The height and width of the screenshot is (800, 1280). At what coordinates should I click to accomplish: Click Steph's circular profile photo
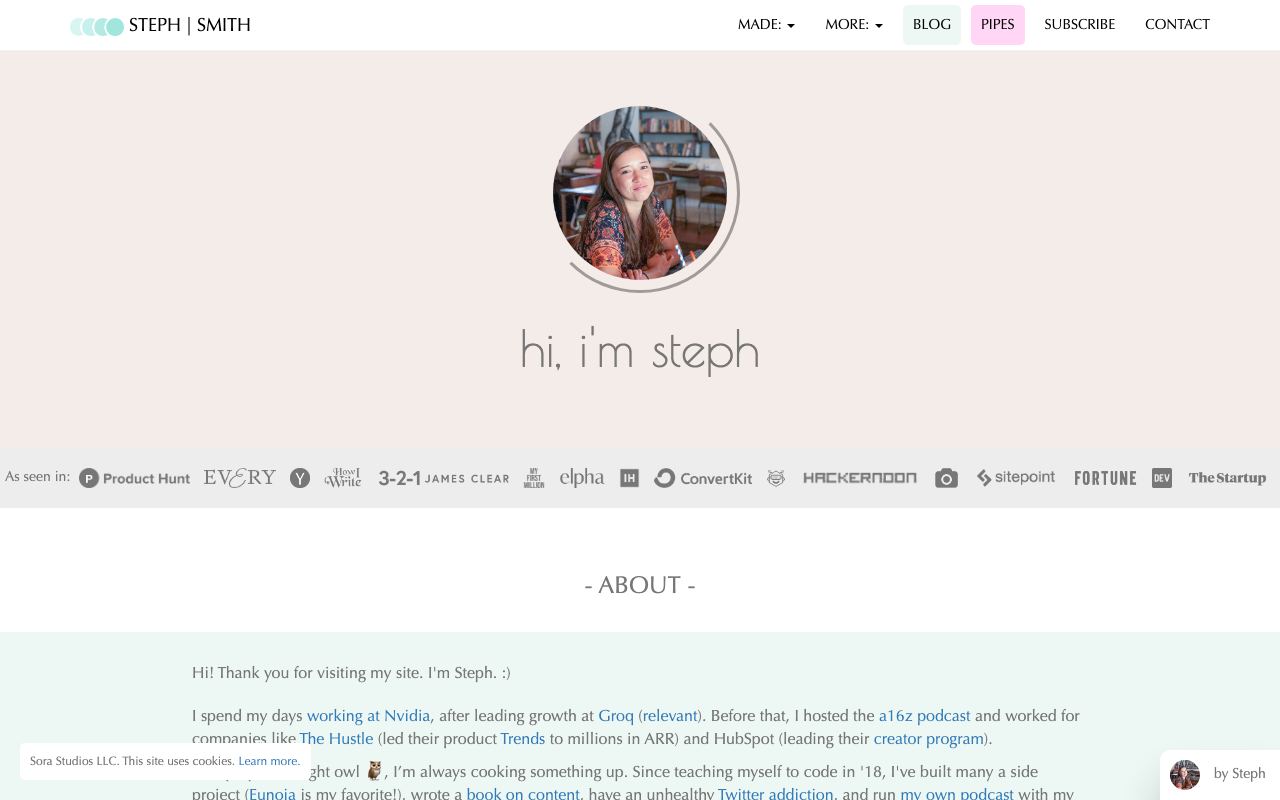(x=640, y=194)
